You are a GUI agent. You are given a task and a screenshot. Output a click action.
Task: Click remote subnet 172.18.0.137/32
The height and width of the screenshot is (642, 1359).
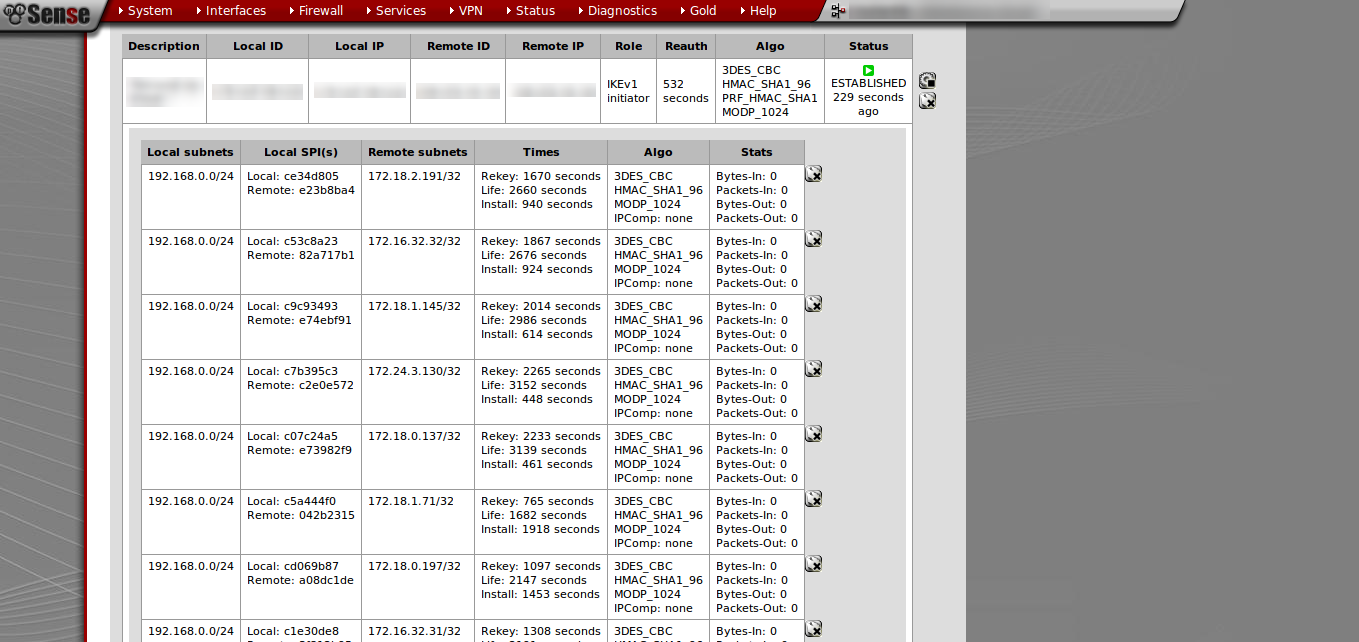click(414, 436)
